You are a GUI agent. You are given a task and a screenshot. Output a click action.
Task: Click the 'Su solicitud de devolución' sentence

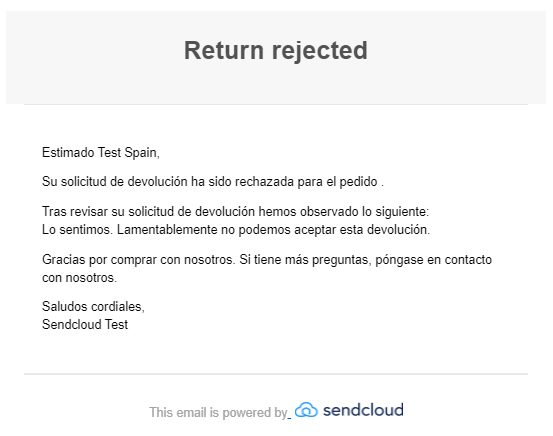click(x=213, y=182)
